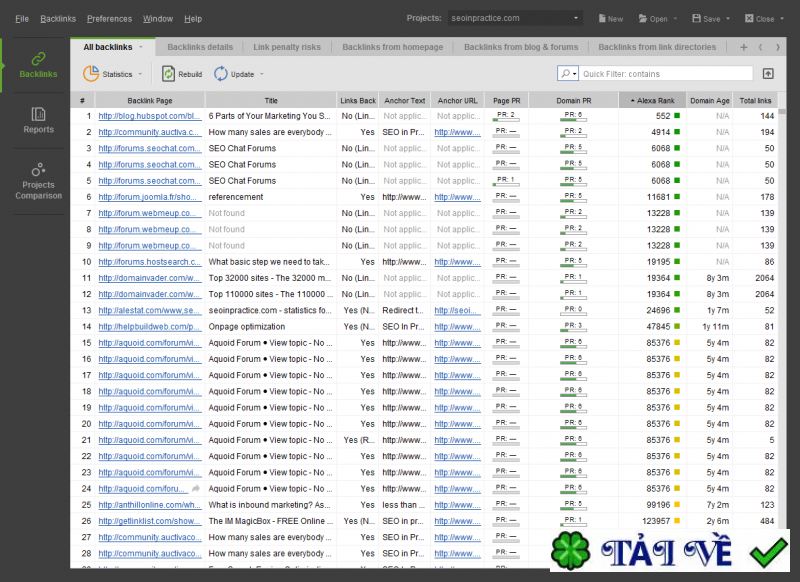Click the Rebuild workspace icon
800x582 pixels.
tap(167, 74)
